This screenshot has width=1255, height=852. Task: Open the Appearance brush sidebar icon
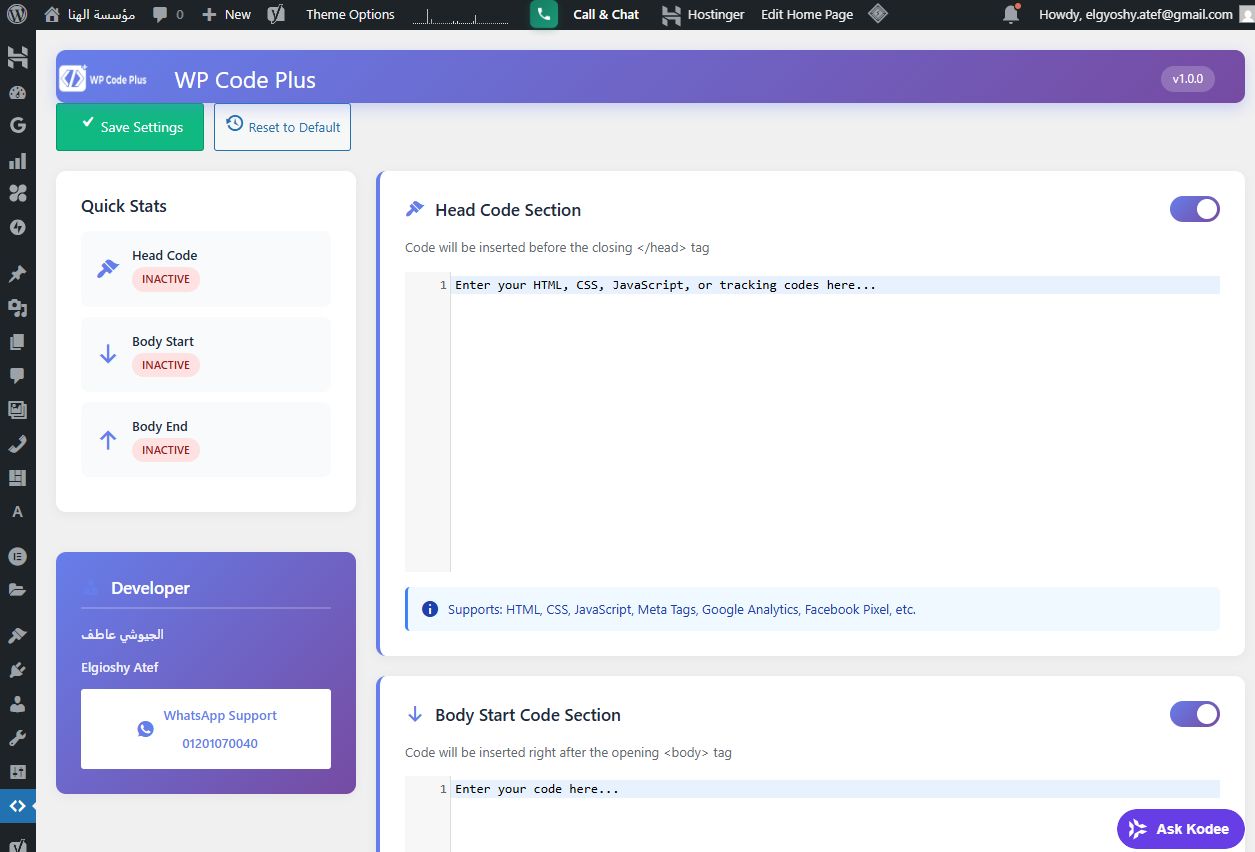click(17, 635)
